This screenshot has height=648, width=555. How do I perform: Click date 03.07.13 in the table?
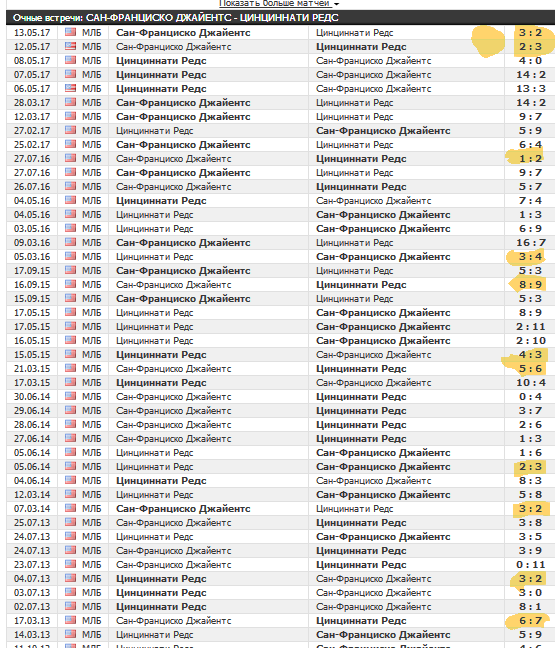pyautogui.click(x=32, y=593)
